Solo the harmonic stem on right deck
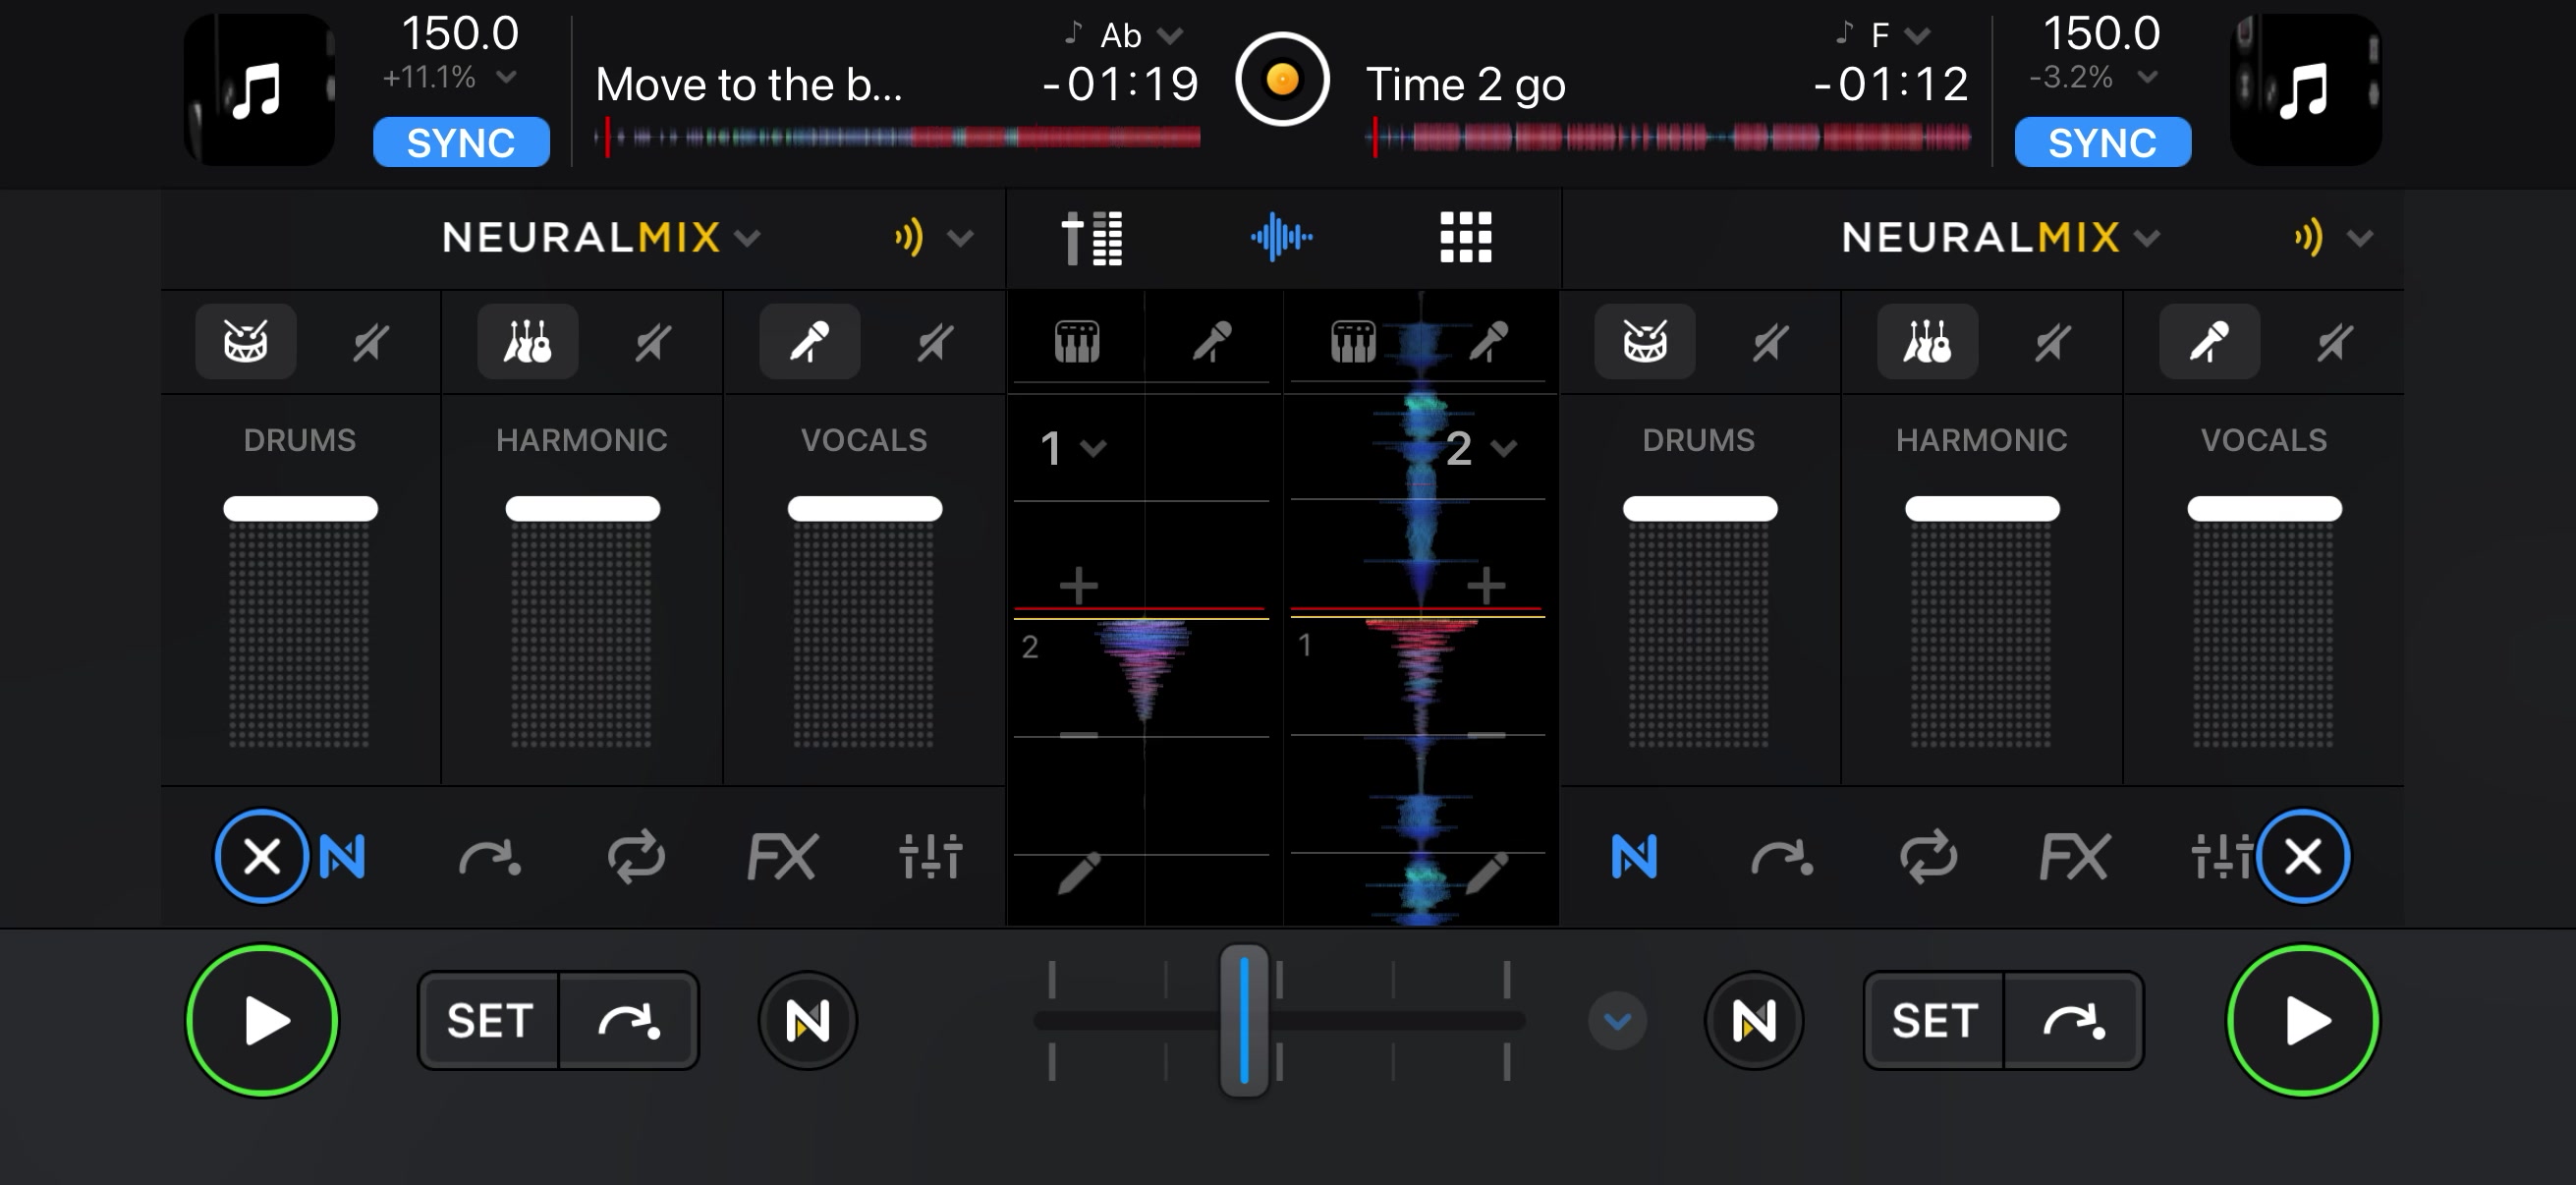 (x=1927, y=342)
